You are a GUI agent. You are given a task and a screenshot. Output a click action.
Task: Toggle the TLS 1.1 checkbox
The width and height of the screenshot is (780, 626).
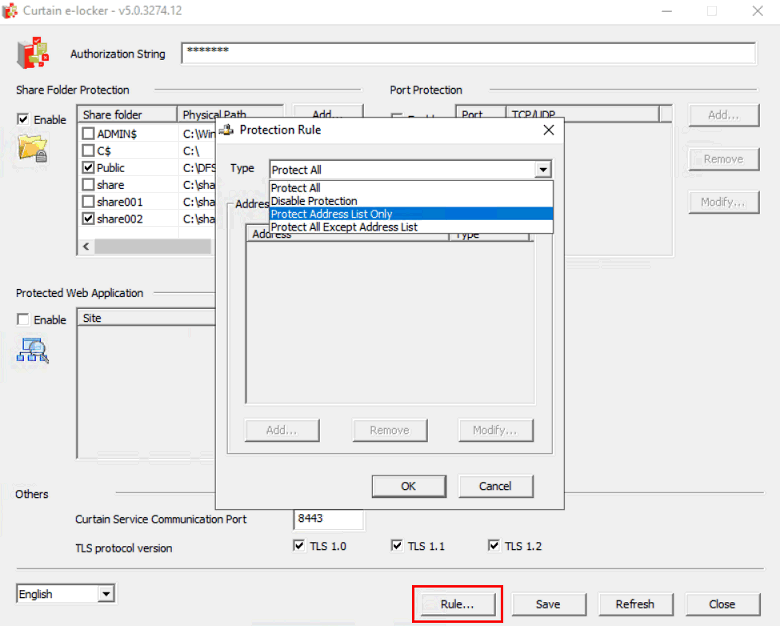pos(397,546)
